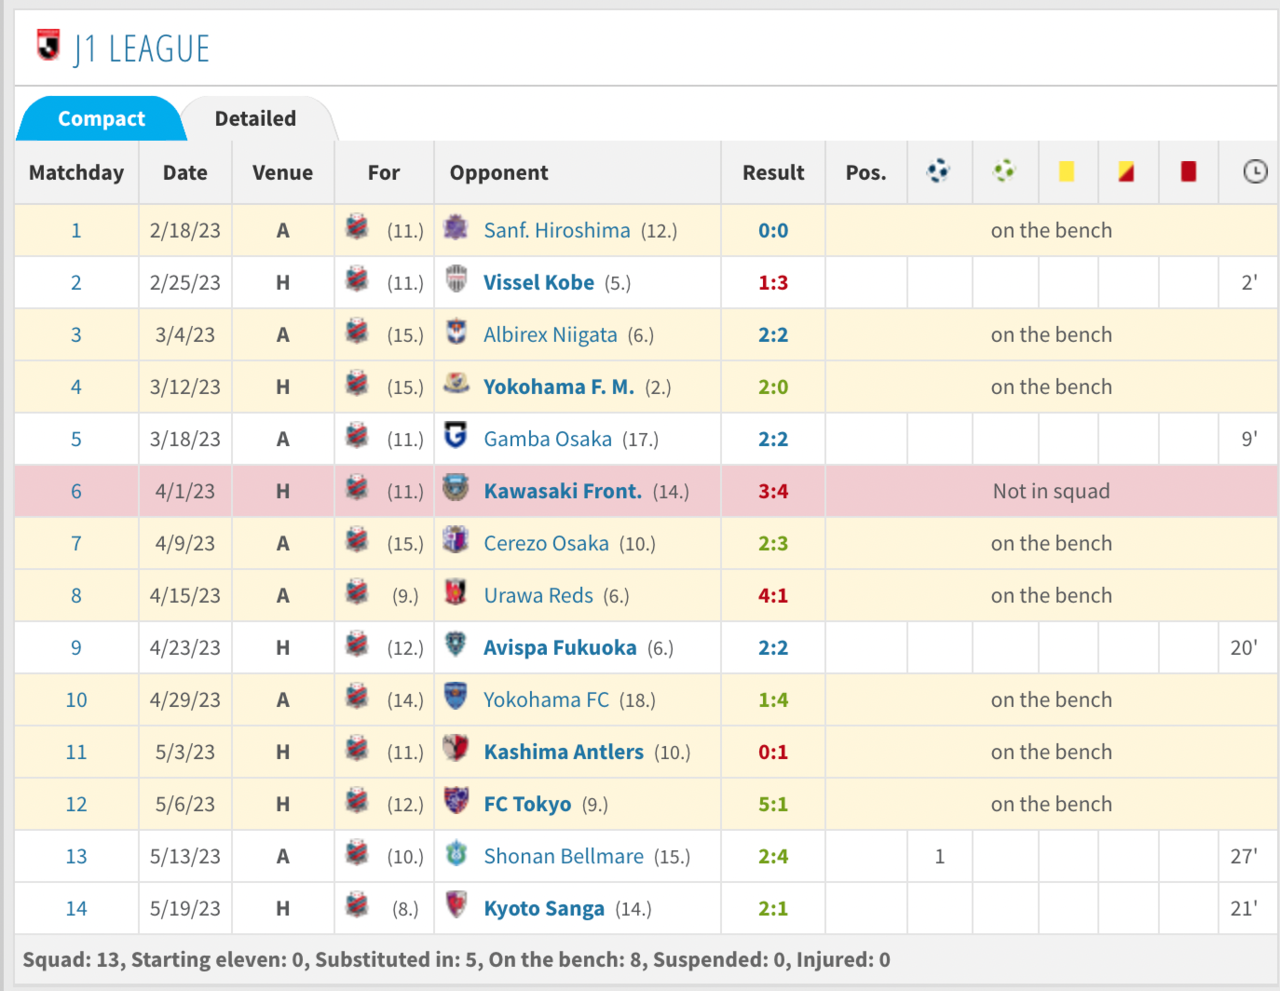This screenshot has width=1280, height=991.
Task: Click the For team crest in matchday 1 row
Action: point(357,227)
